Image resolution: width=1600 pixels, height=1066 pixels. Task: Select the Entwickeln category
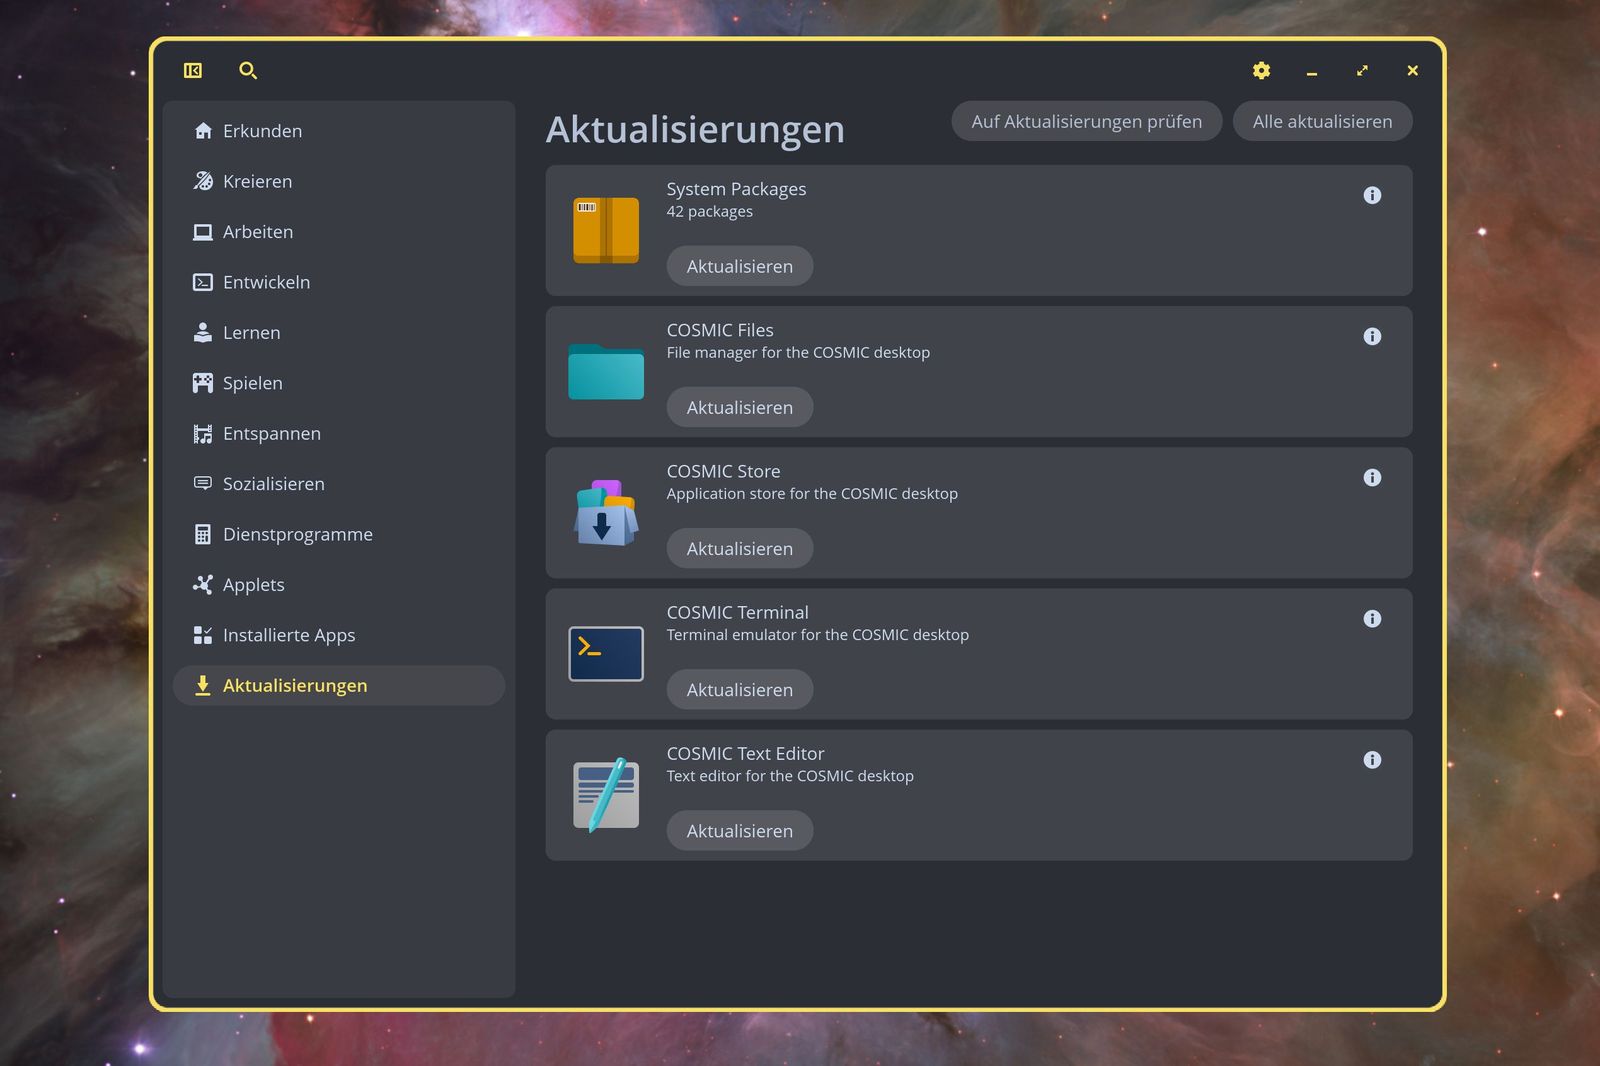pos(339,282)
